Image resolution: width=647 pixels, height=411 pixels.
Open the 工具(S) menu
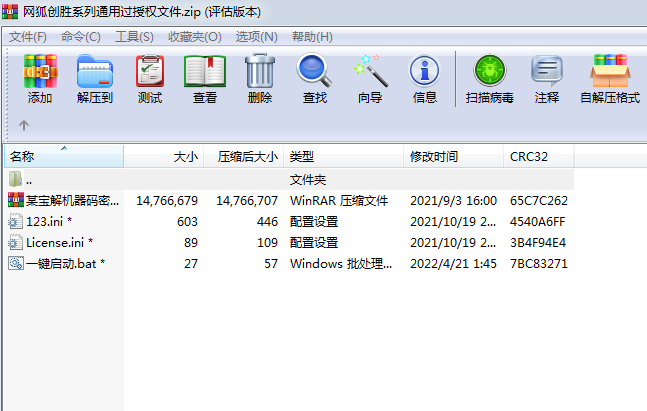coord(134,36)
